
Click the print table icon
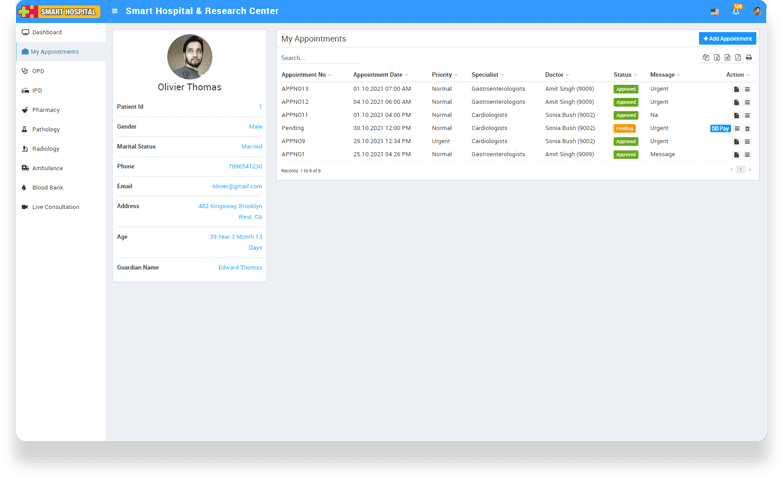(x=748, y=58)
